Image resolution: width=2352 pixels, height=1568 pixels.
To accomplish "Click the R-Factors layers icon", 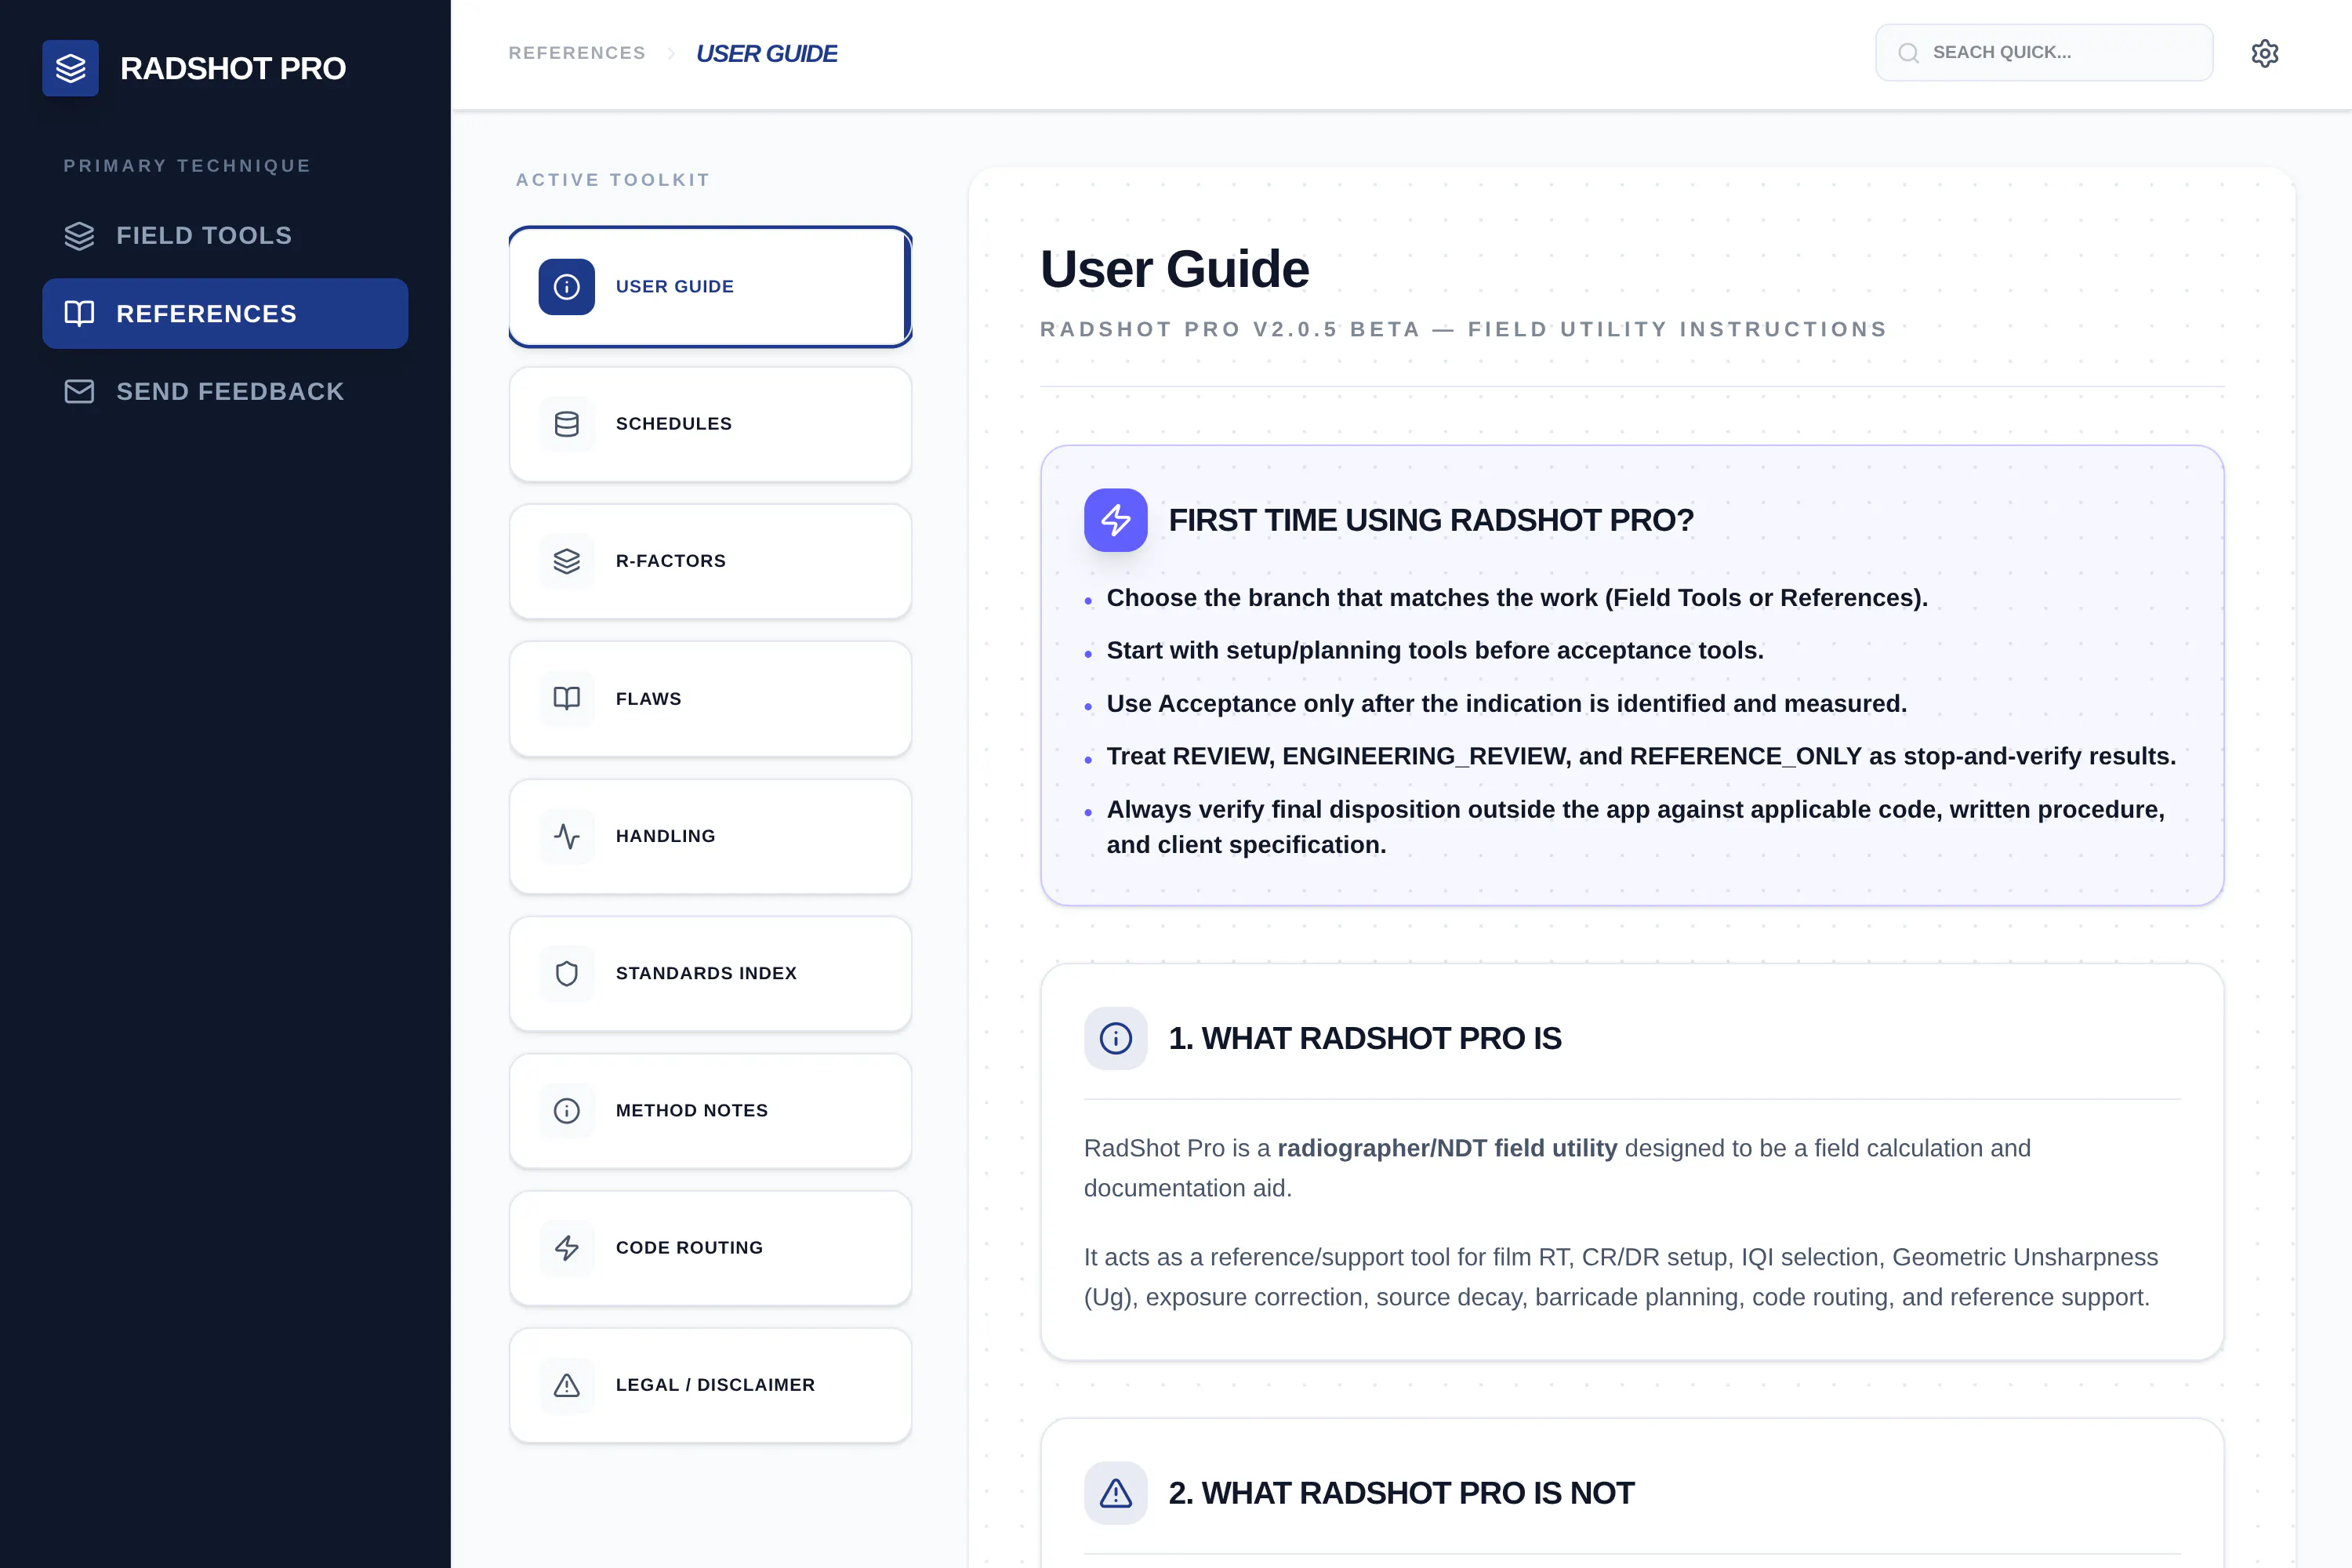I will 567,561.
